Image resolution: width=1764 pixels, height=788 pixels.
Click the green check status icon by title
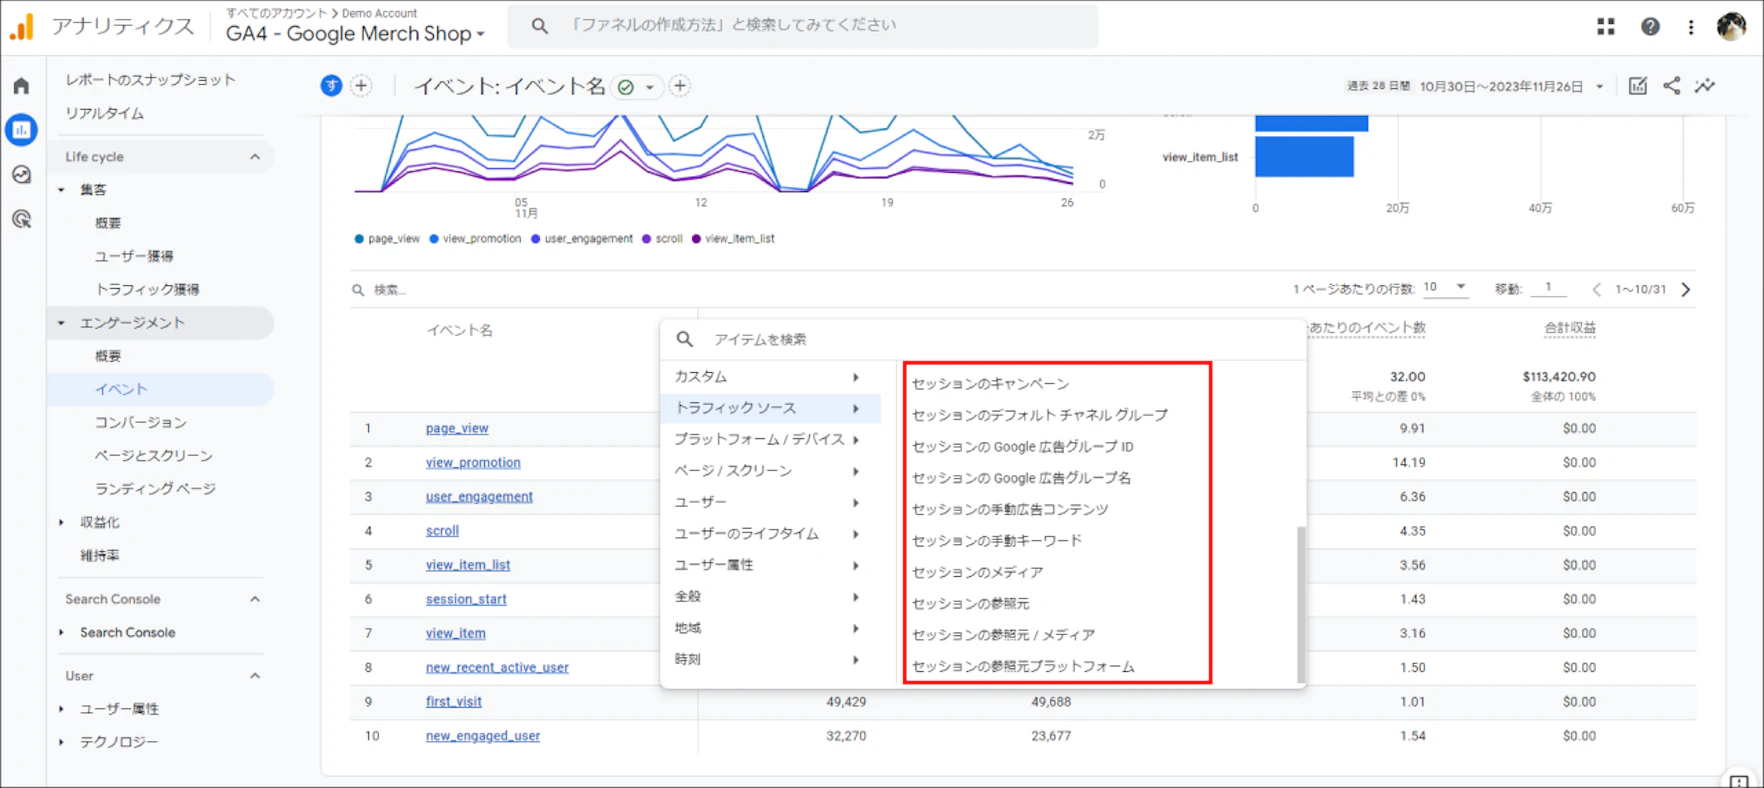pos(626,87)
